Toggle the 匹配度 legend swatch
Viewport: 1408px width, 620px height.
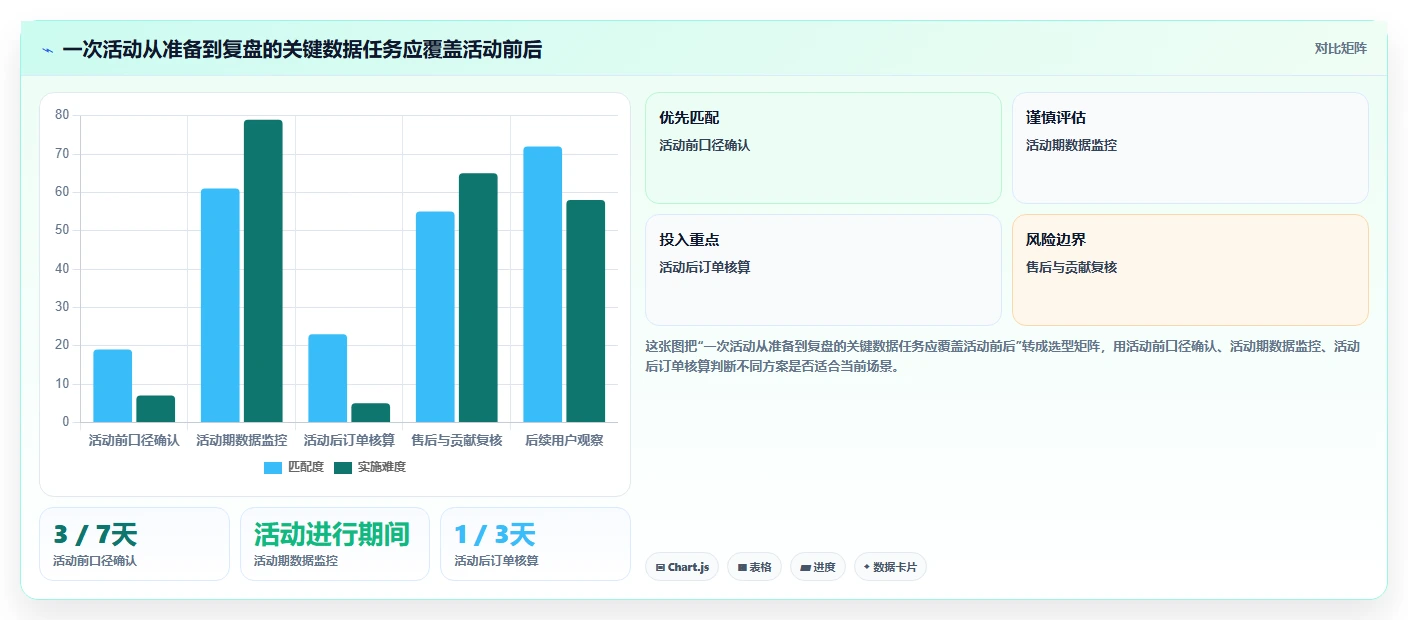click(x=273, y=467)
